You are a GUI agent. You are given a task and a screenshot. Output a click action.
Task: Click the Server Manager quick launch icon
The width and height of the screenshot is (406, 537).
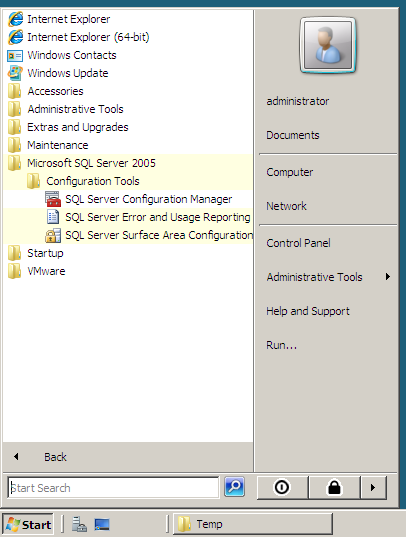click(x=79, y=524)
